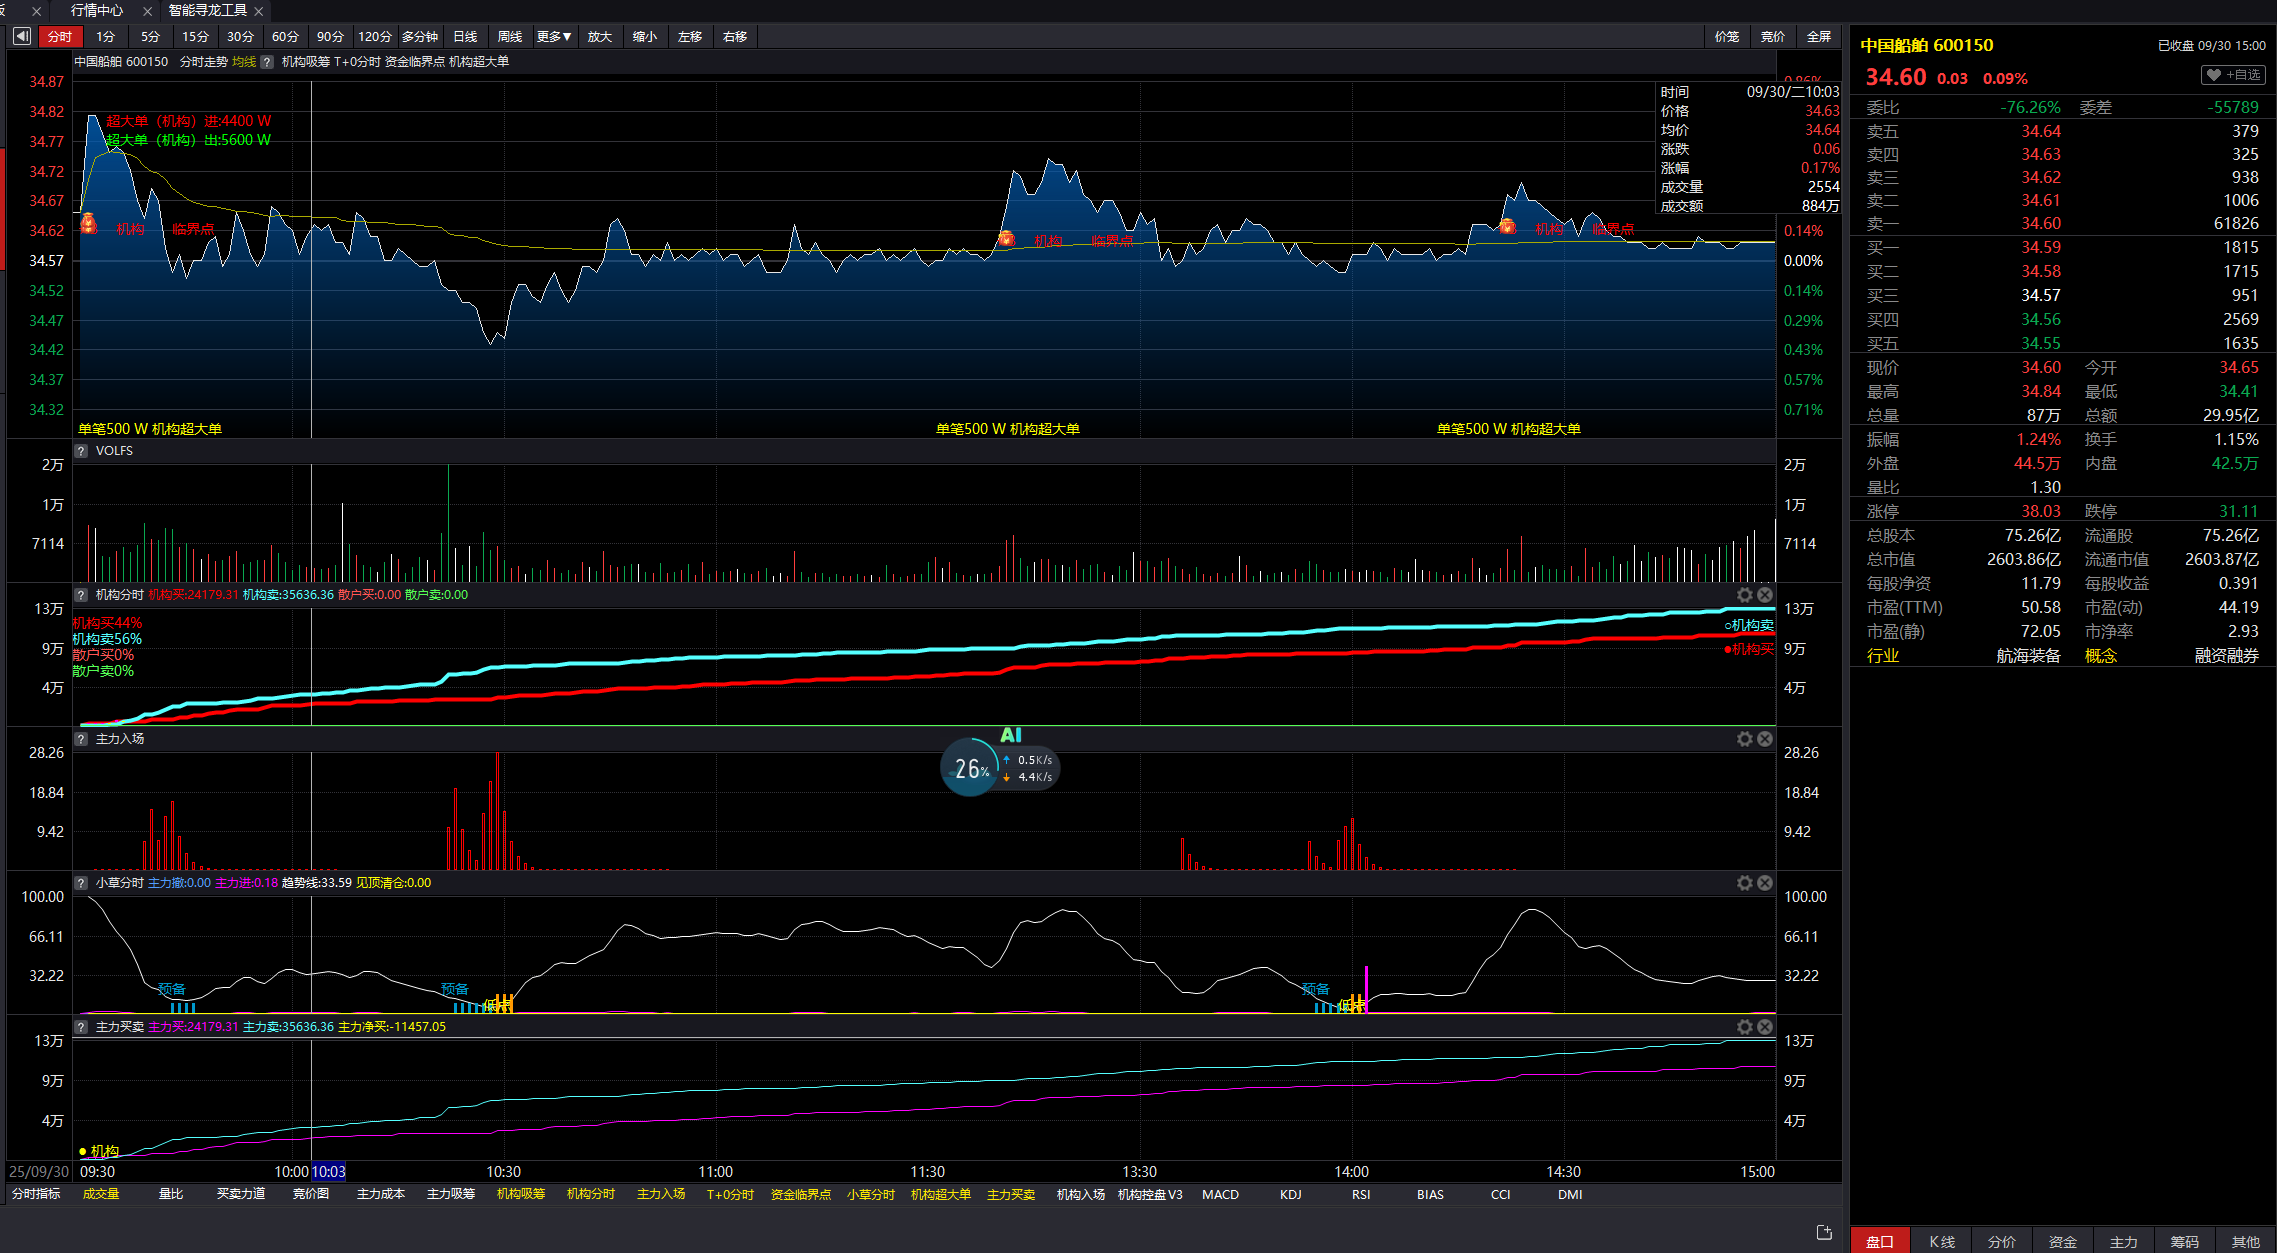Open the 多分钟 period selector
Viewport: 2277px width, 1253px height.
point(420,37)
